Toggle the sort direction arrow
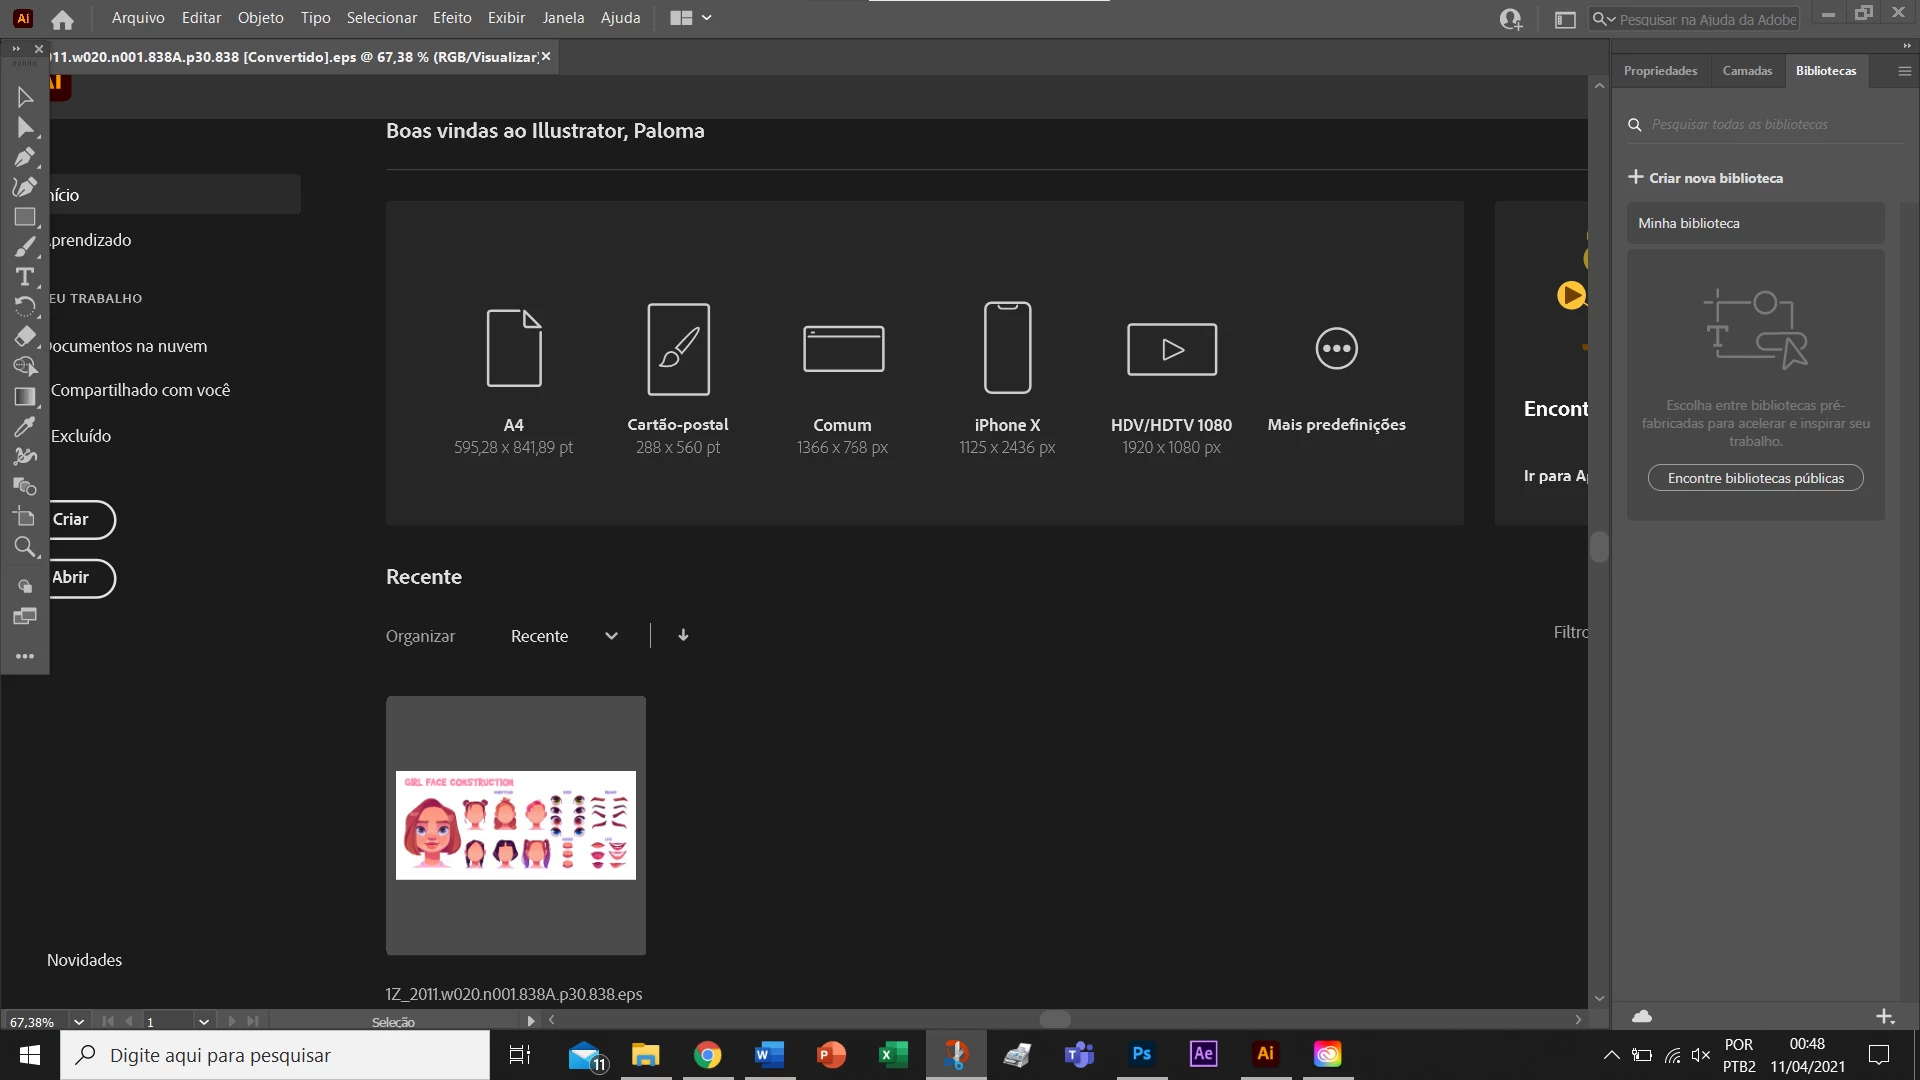The height and width of the screenshot is (1080, 1920). [x=683, y=635]
